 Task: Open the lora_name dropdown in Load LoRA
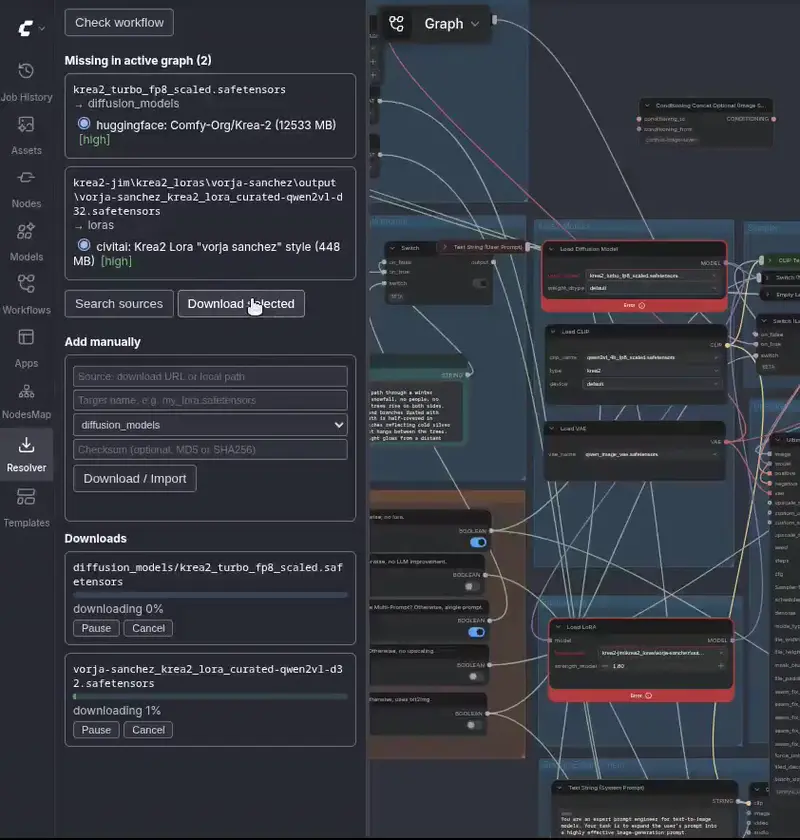pyautogui.click(x=662, y=653)
